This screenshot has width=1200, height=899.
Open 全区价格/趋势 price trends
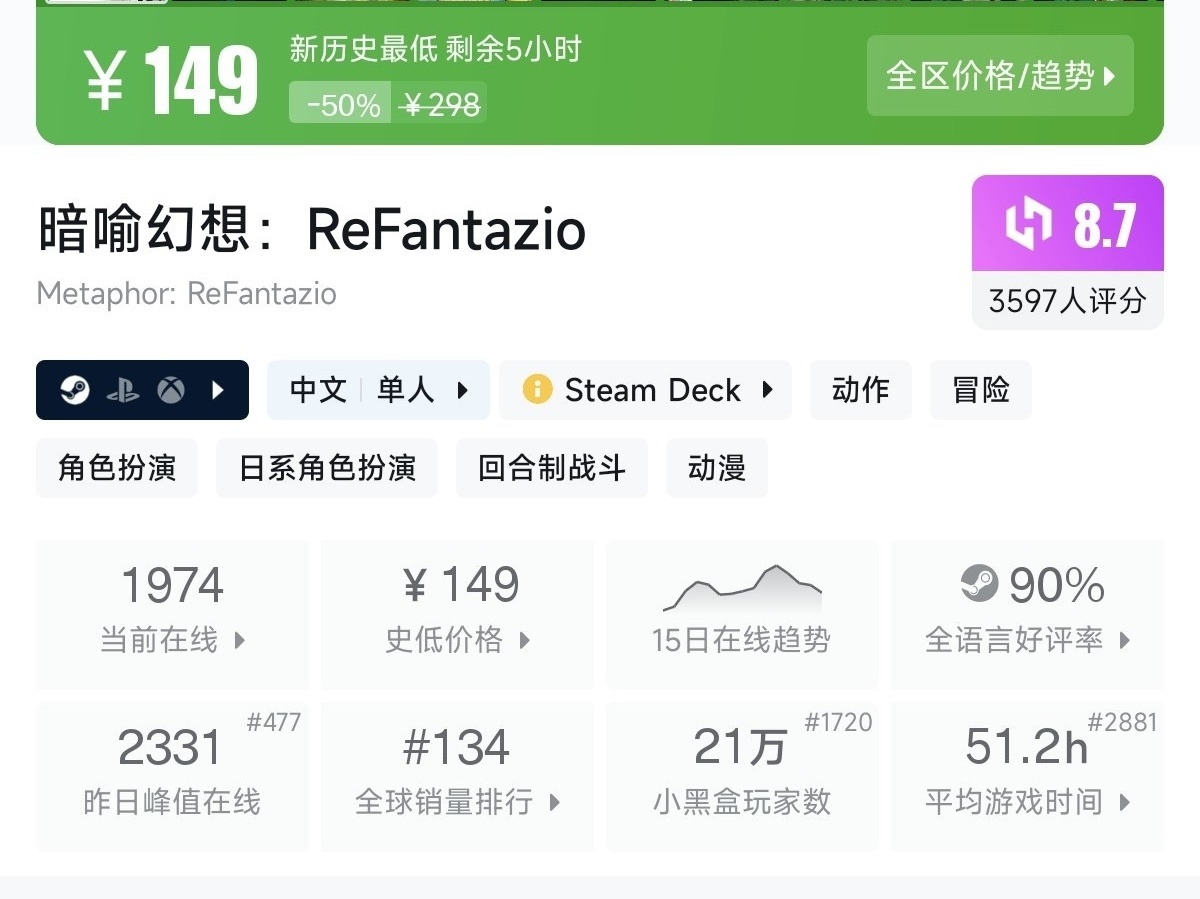1000,76
